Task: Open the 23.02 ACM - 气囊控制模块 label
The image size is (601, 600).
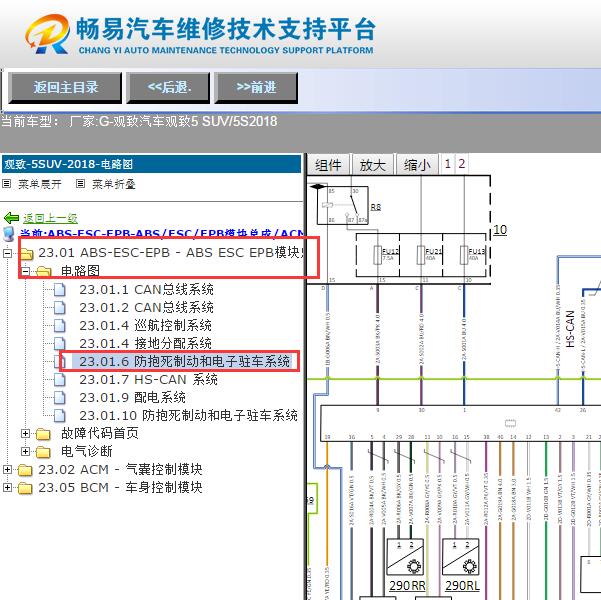Action: (x=120, y=470)
